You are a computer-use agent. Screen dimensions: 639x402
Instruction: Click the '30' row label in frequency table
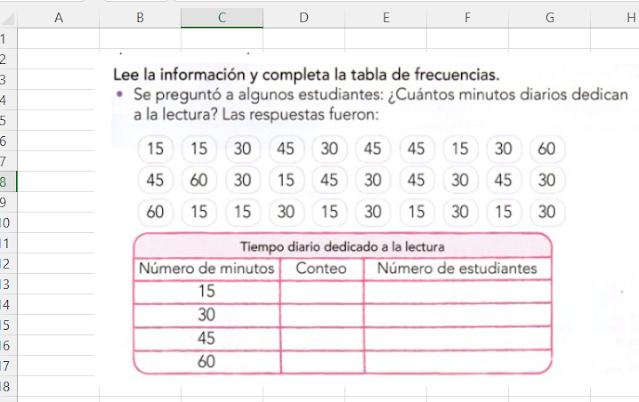coord(207,315)
